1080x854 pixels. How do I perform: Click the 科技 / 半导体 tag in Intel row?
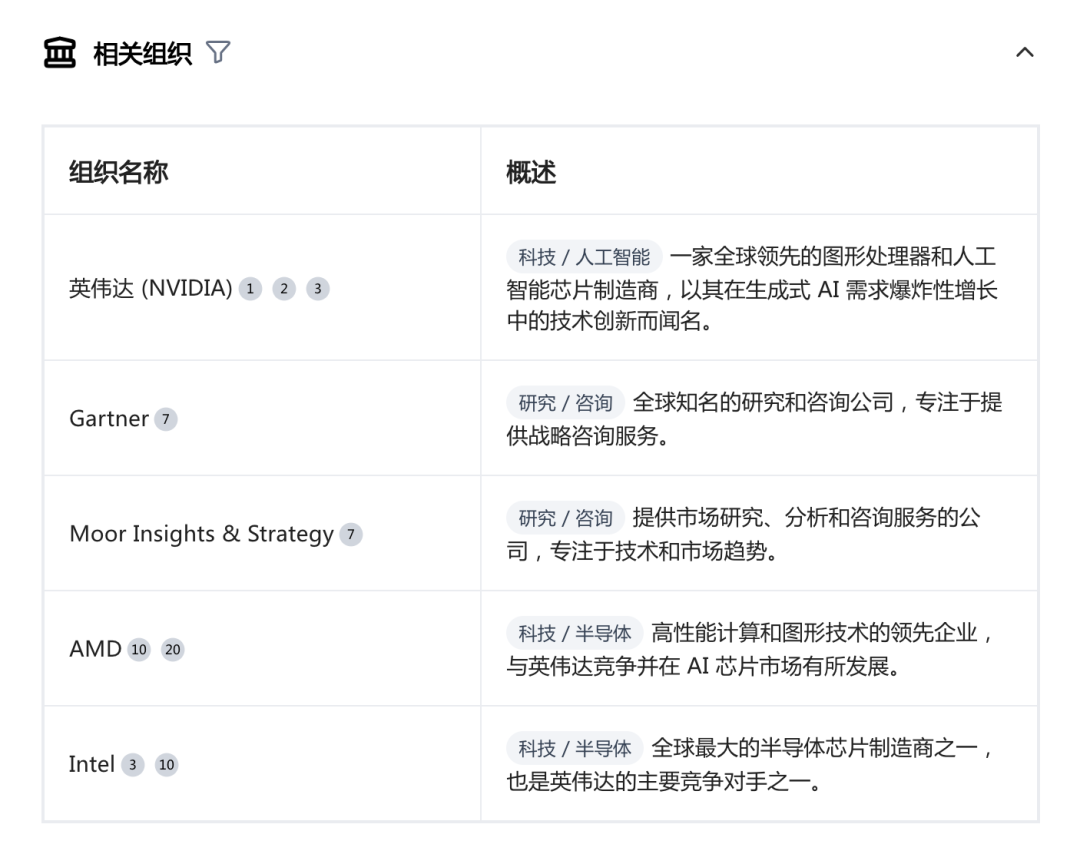(x=574, y=748)
